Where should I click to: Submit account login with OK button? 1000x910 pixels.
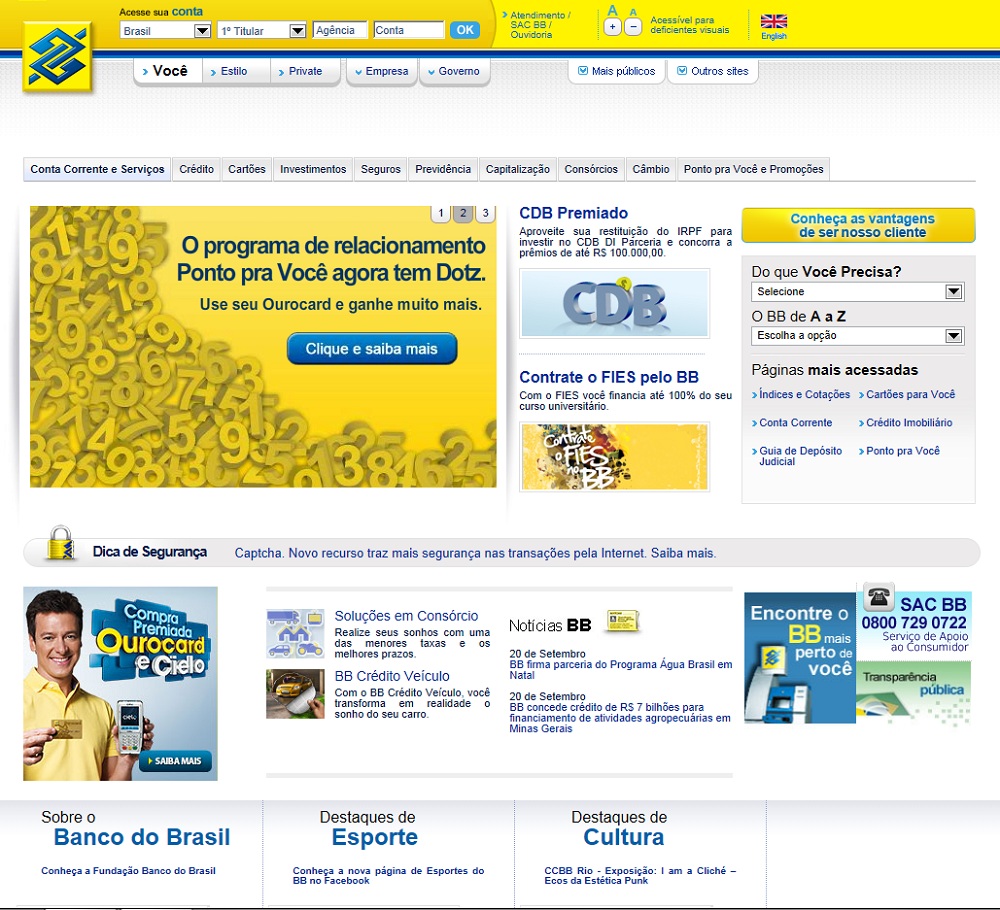(x=465, y=30)
